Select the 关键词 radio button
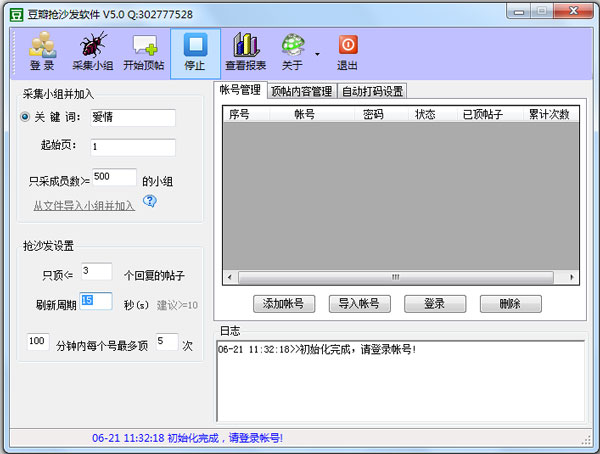The height and width of the screenshot is (454, 600). 25,117
